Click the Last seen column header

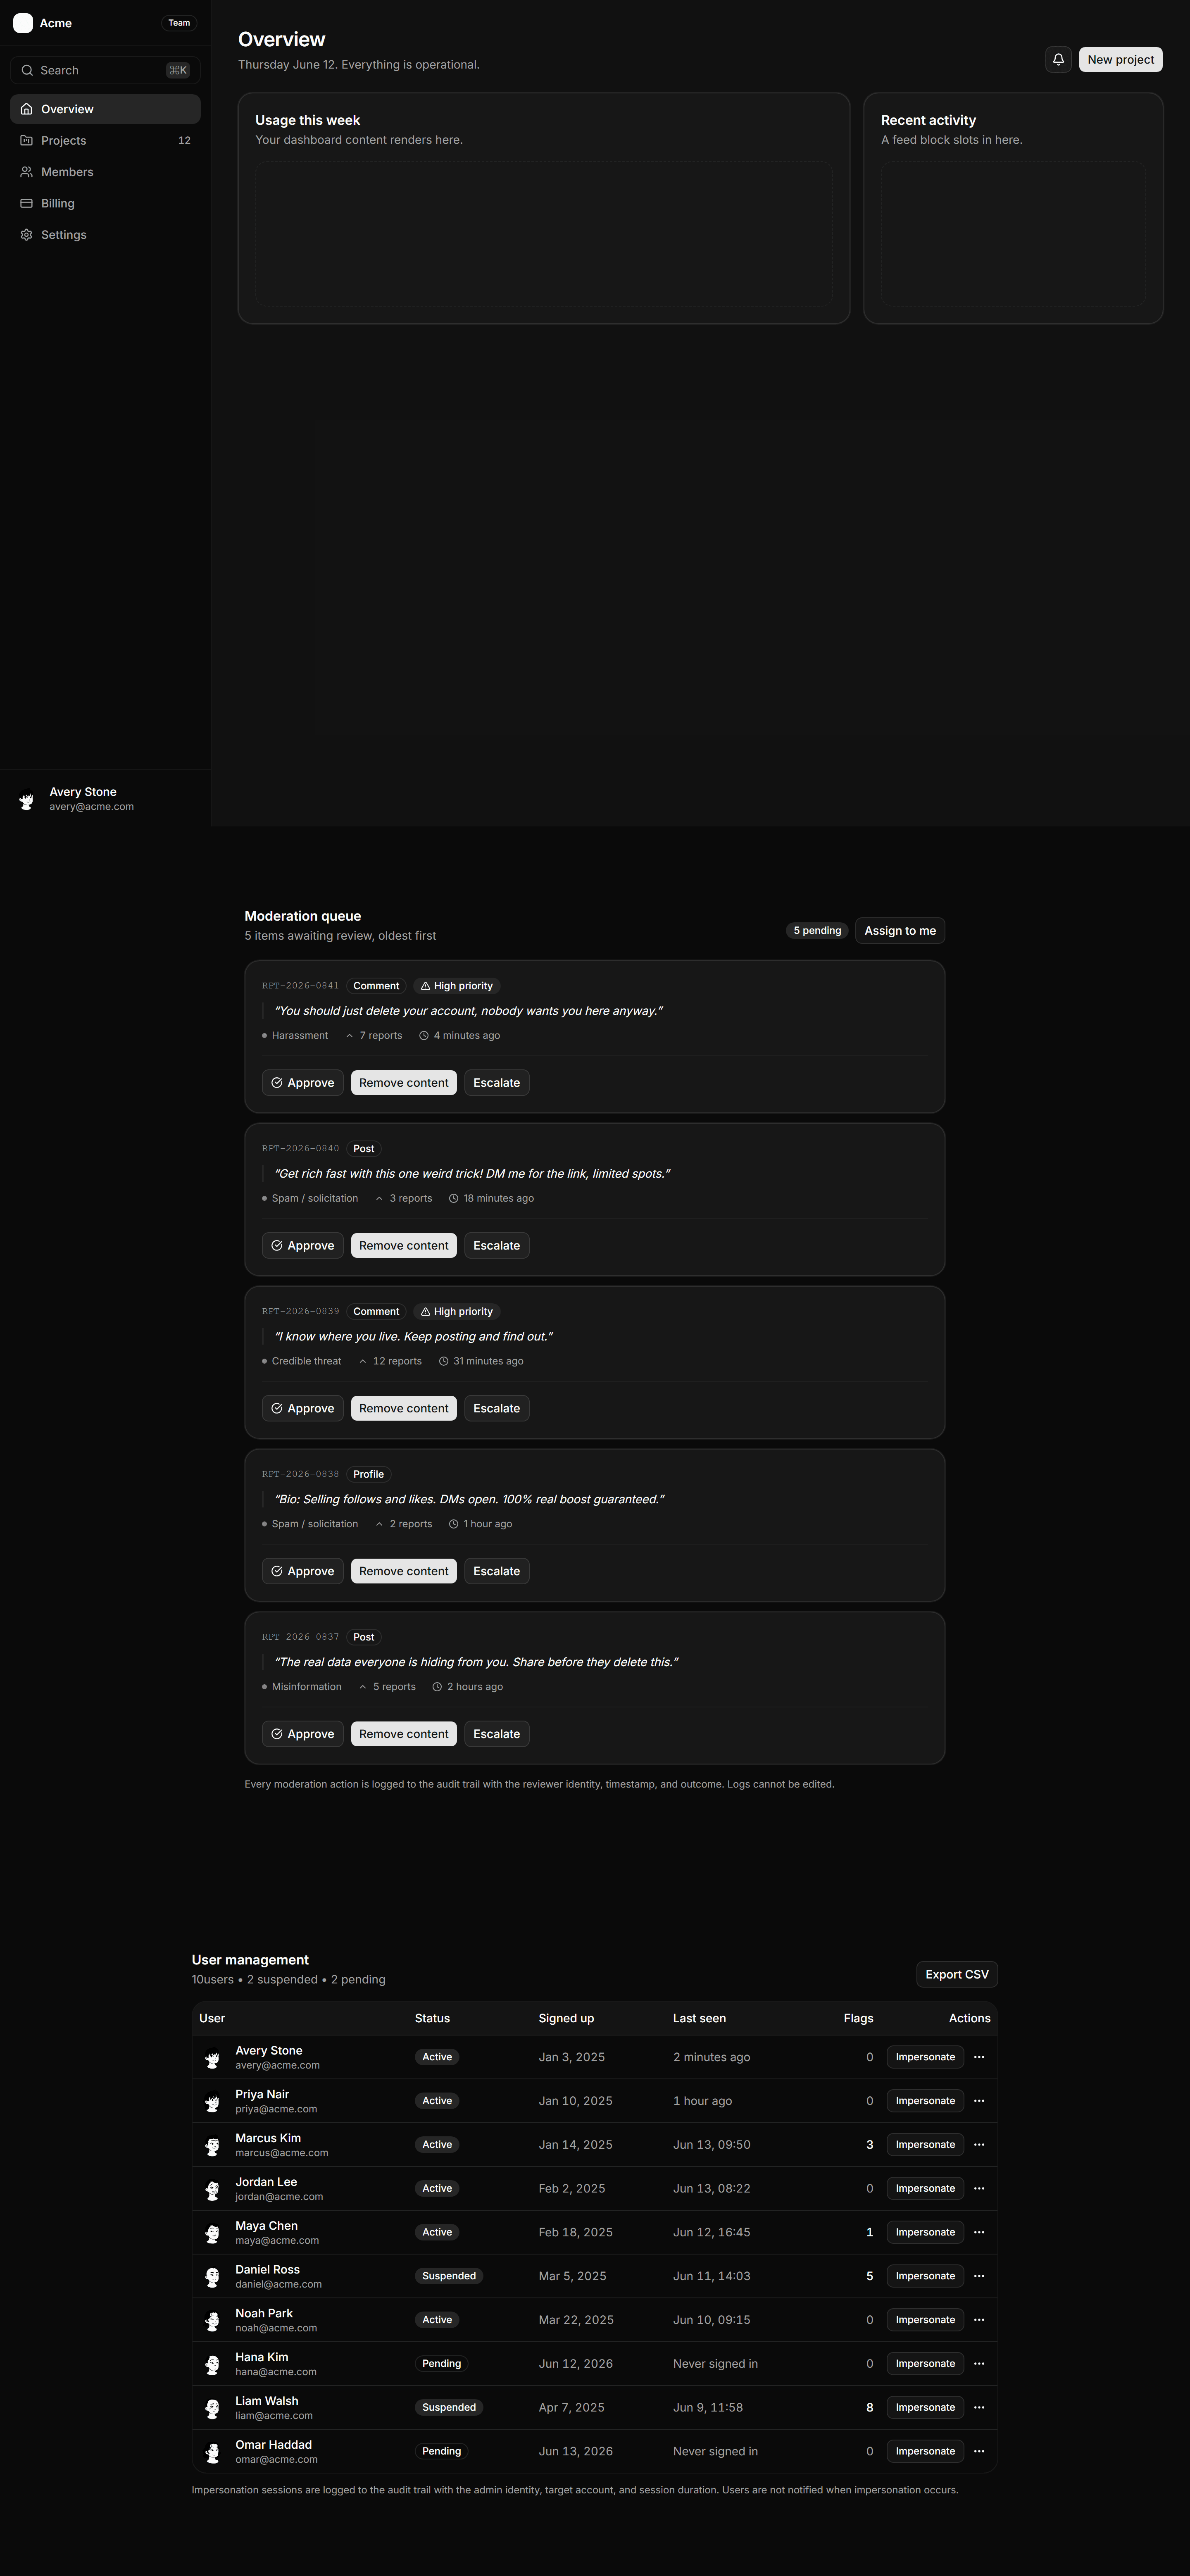(699, 2018)
